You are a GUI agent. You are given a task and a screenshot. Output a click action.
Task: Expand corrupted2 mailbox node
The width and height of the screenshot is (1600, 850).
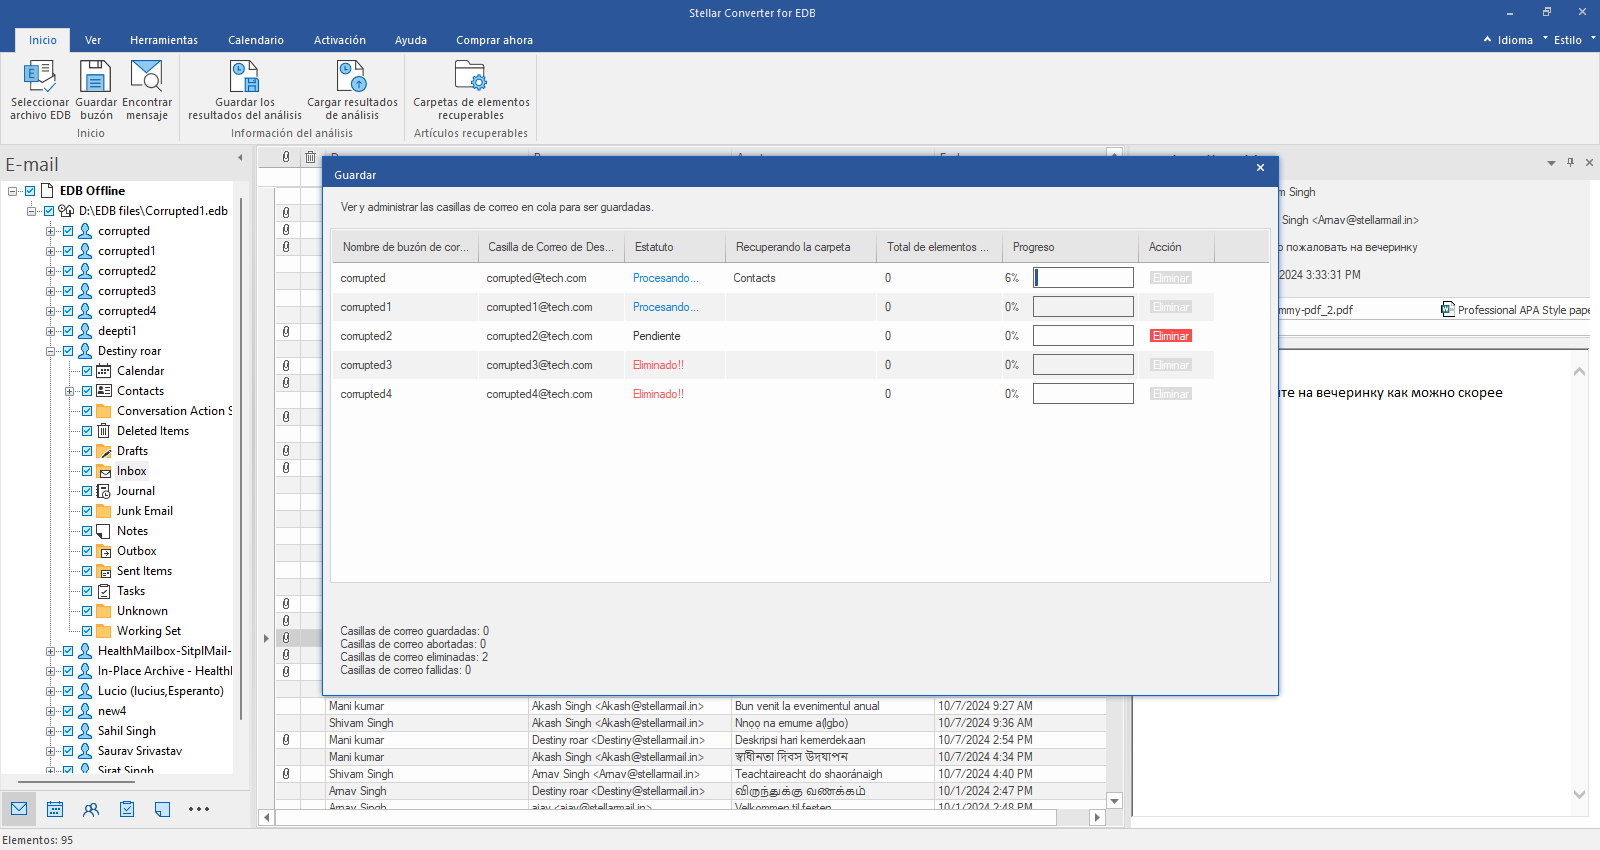coord(51,271)
